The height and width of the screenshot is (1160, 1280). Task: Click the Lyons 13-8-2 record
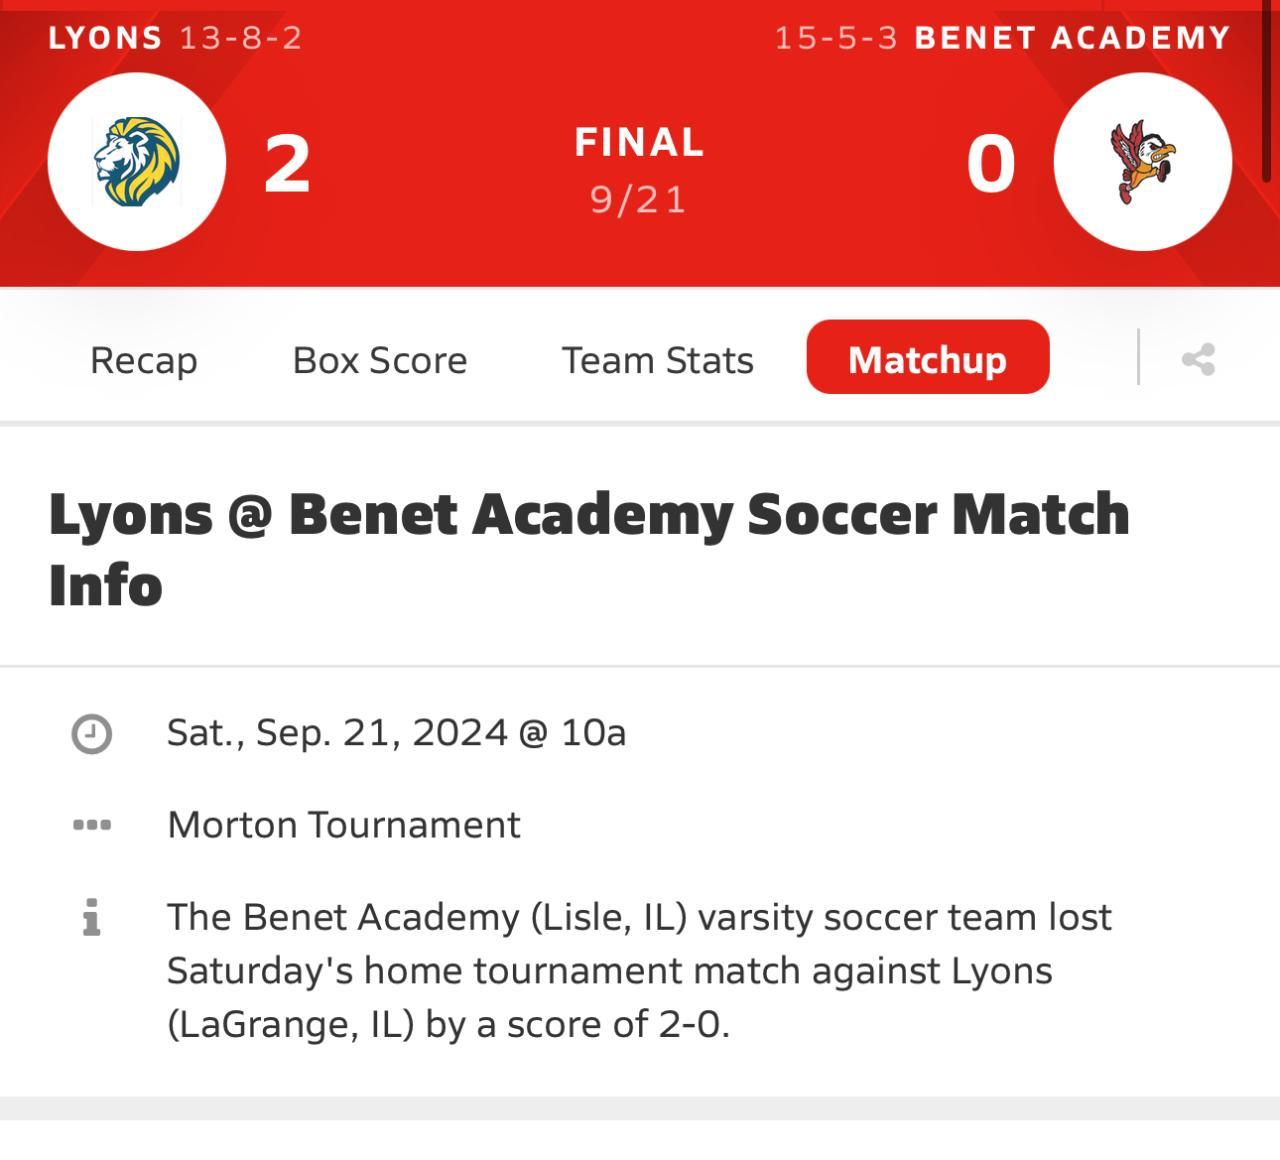pyautogui.click(x=241, y=38)
